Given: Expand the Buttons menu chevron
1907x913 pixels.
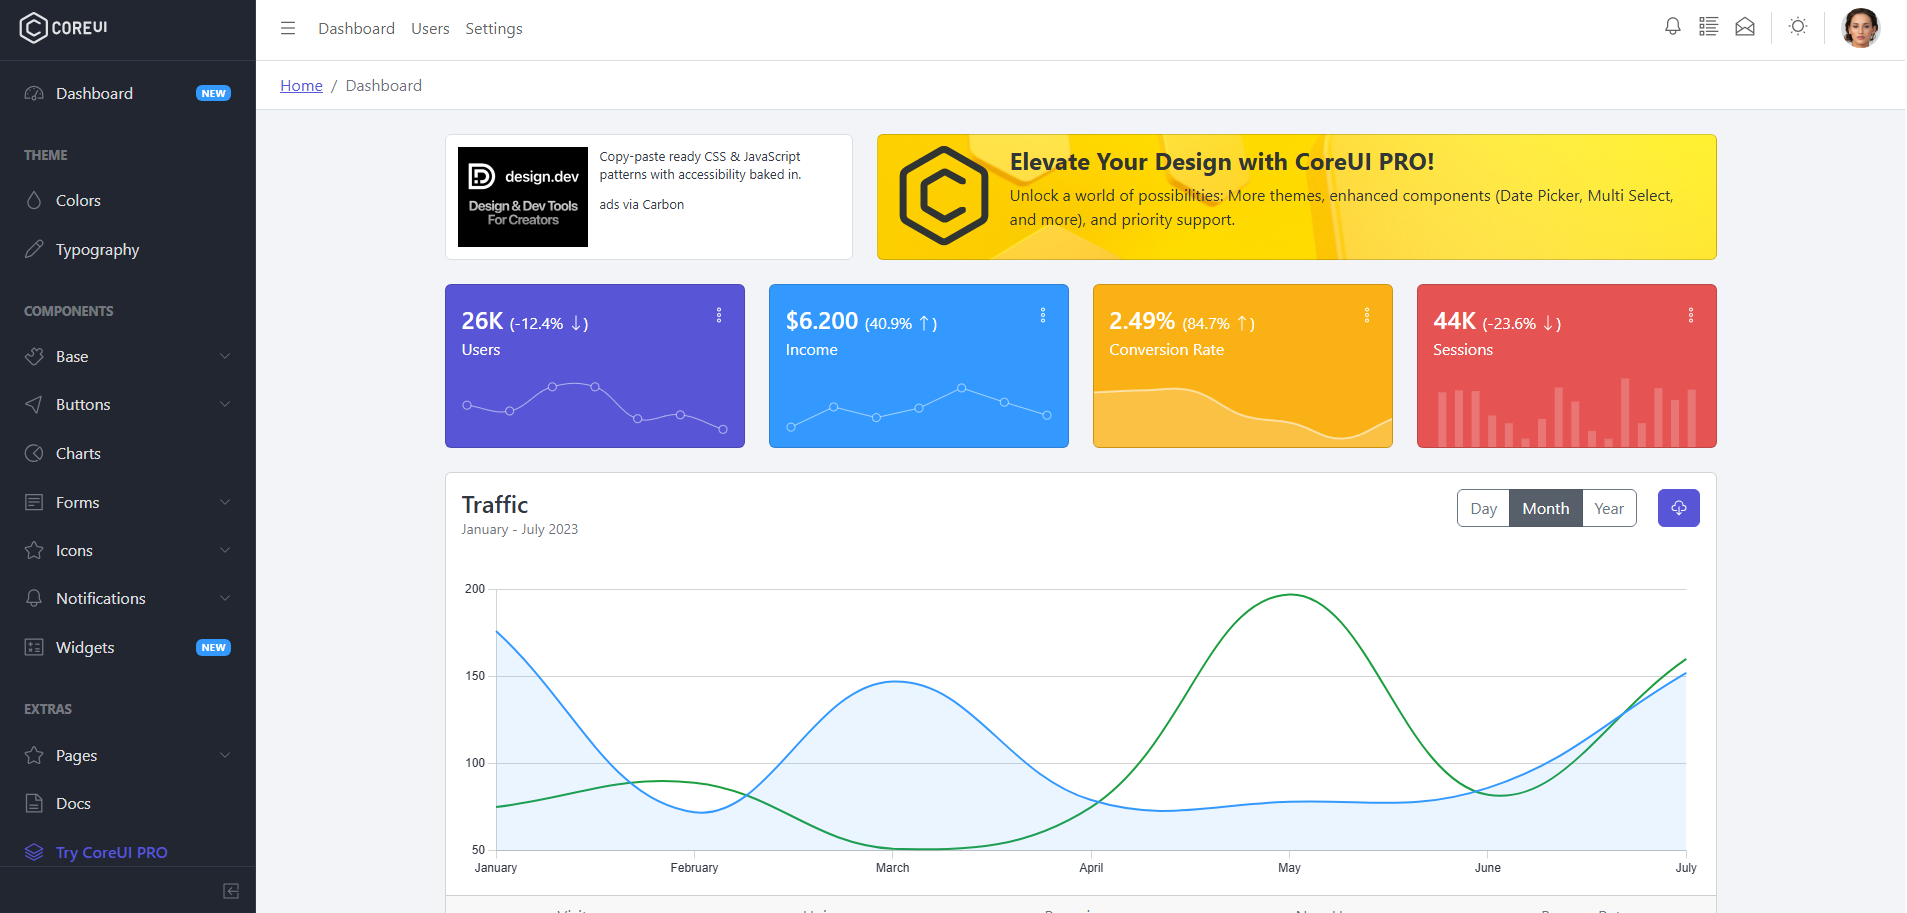Looking at the screenshot, I should 225,404.
